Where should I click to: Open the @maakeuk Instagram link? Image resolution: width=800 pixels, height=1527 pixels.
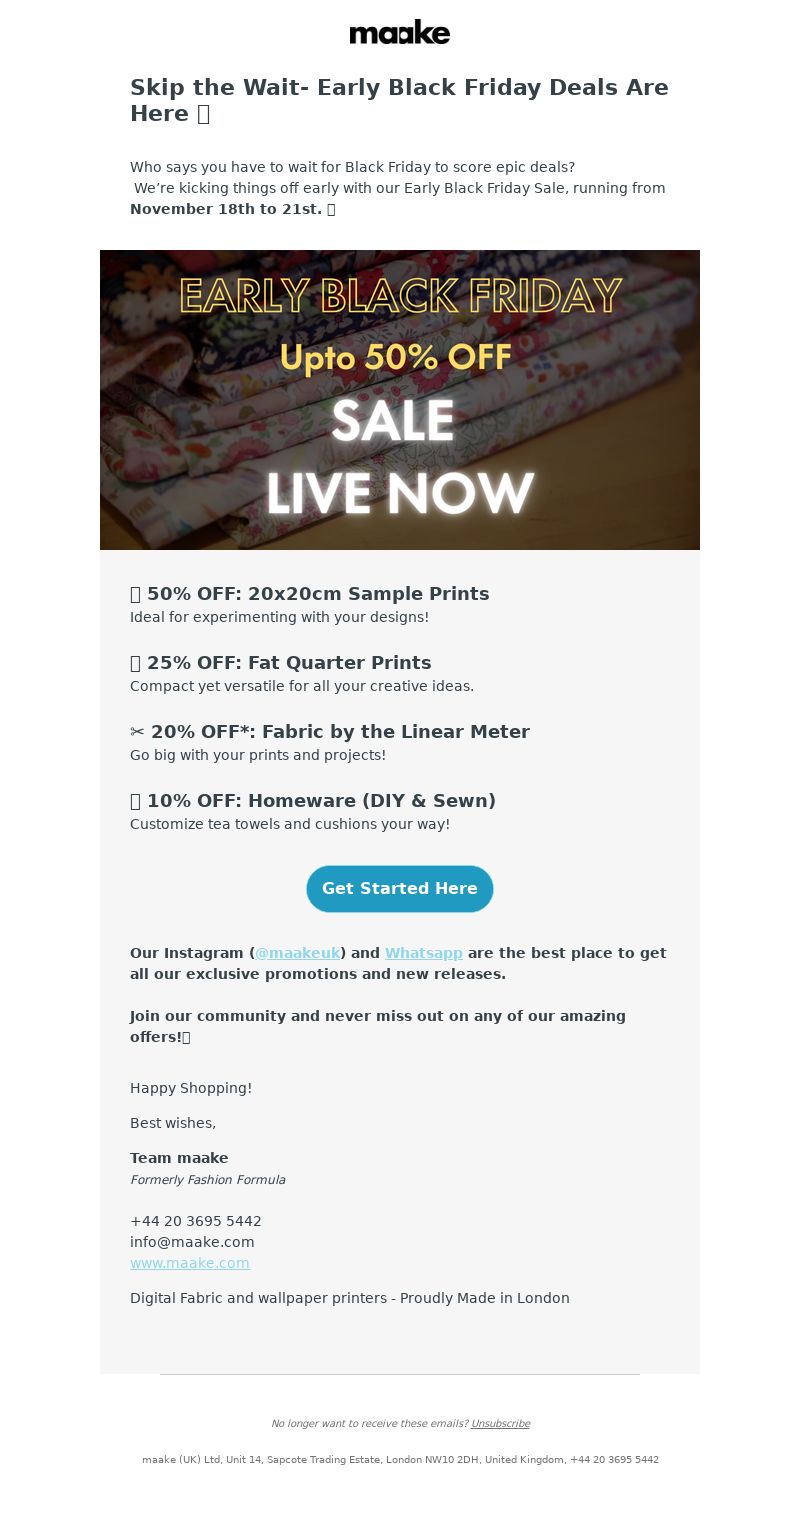coord(298,953)
